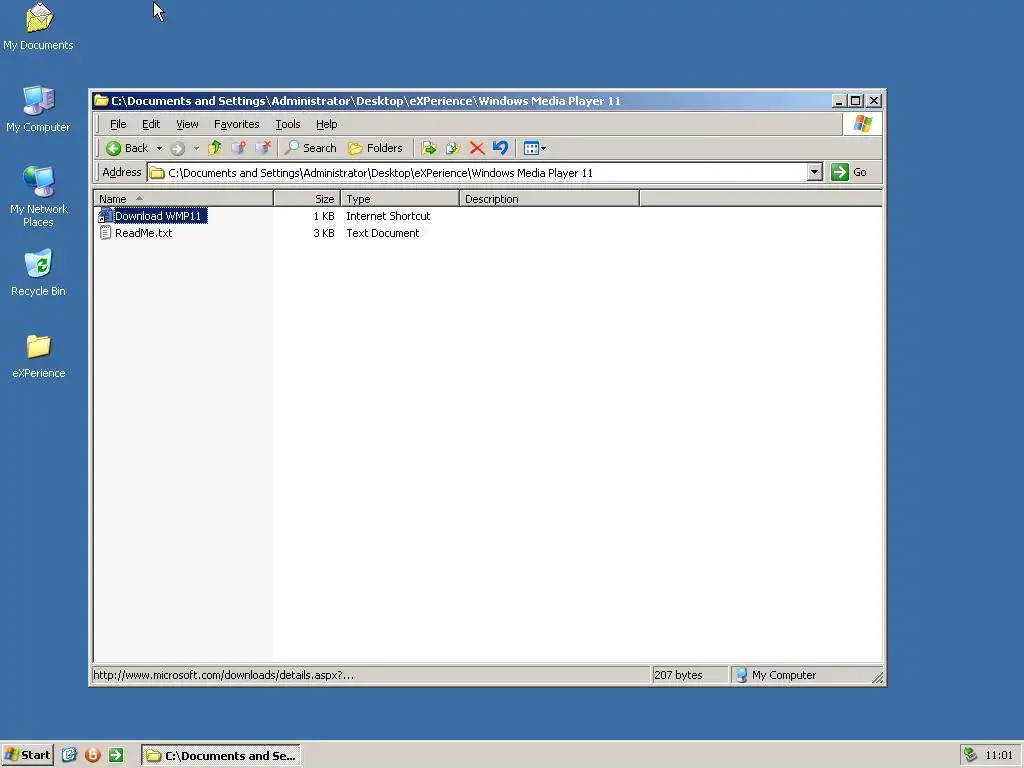Select My Network Places desktop icon
The image size is (1024, 768).
[39, 197]
